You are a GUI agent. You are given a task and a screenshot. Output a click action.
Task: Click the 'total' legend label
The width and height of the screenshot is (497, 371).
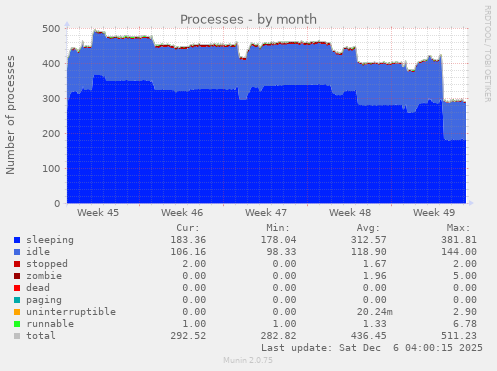[x=41, y=336]
